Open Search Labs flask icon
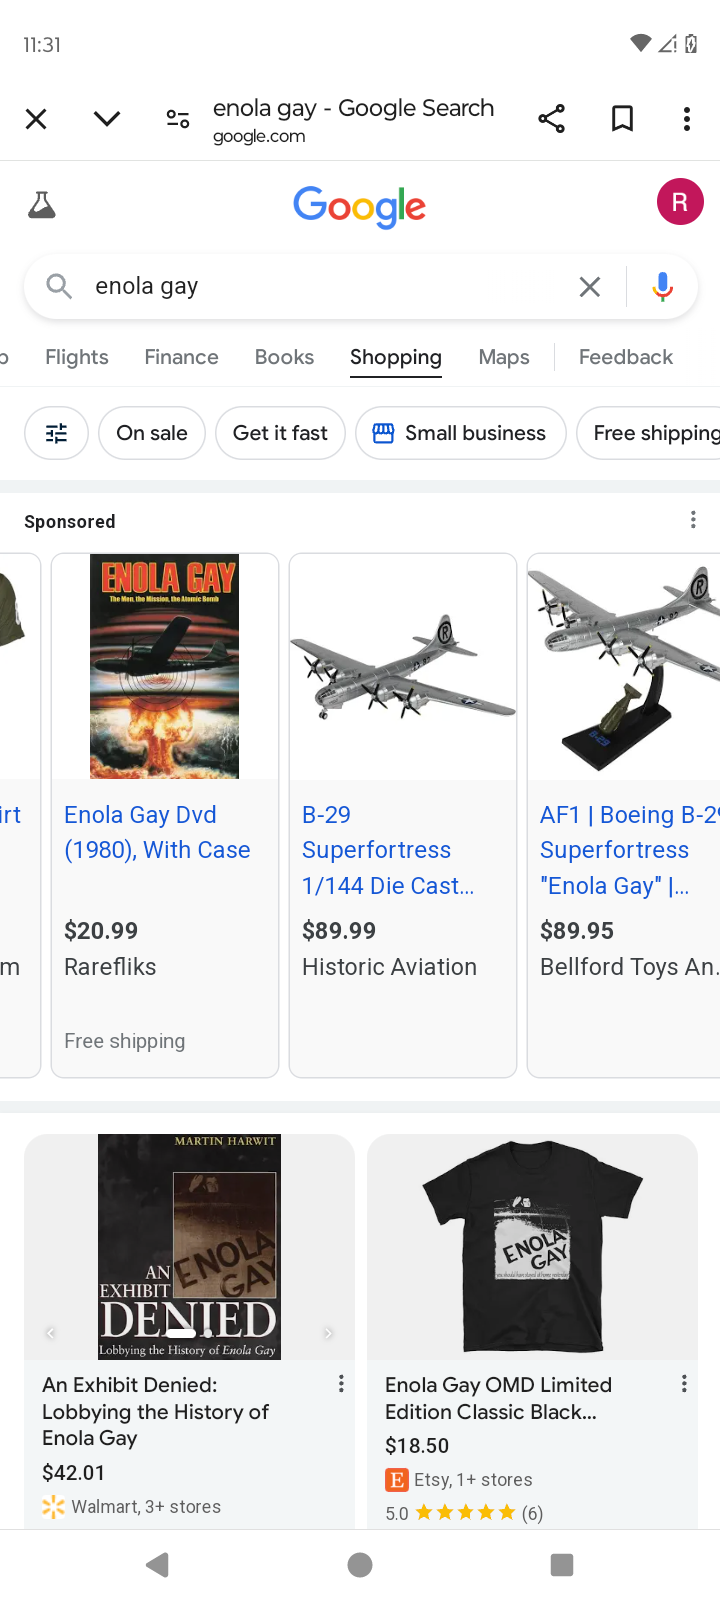This screenshot has height=1600, width=720. pos(42,205)
